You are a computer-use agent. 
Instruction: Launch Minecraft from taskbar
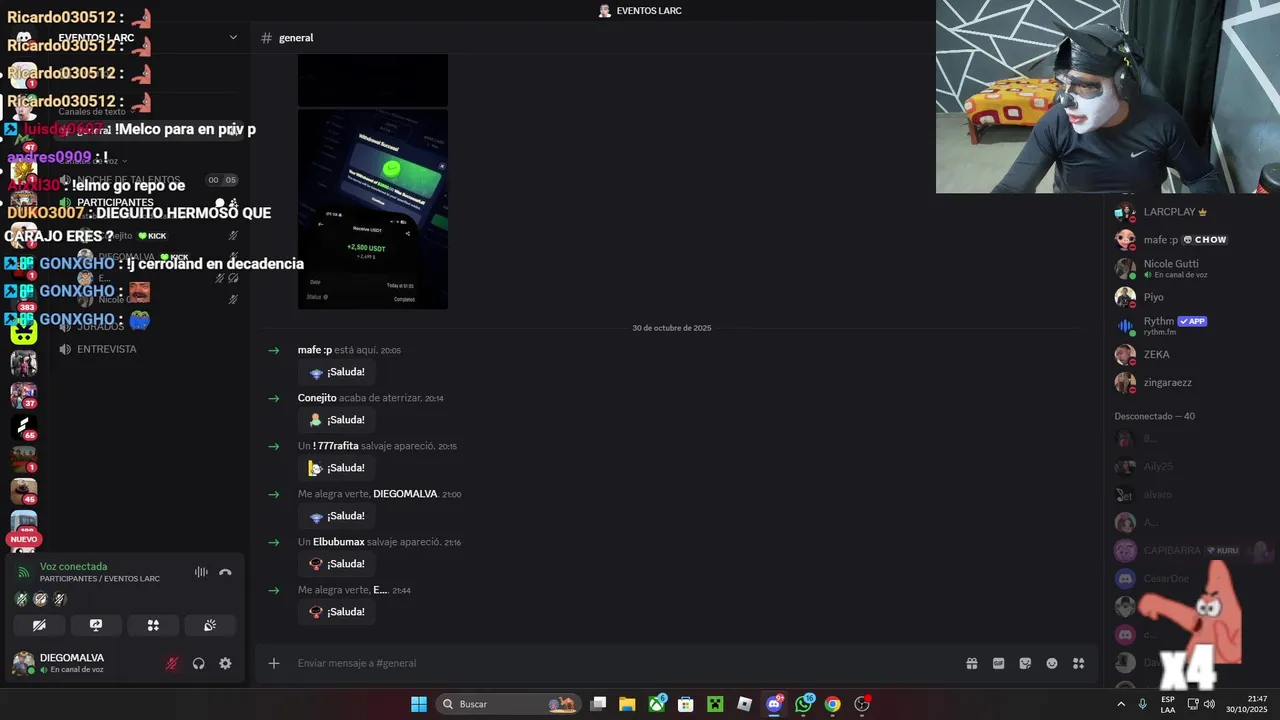pyautogui.click(x=715, y=704)
